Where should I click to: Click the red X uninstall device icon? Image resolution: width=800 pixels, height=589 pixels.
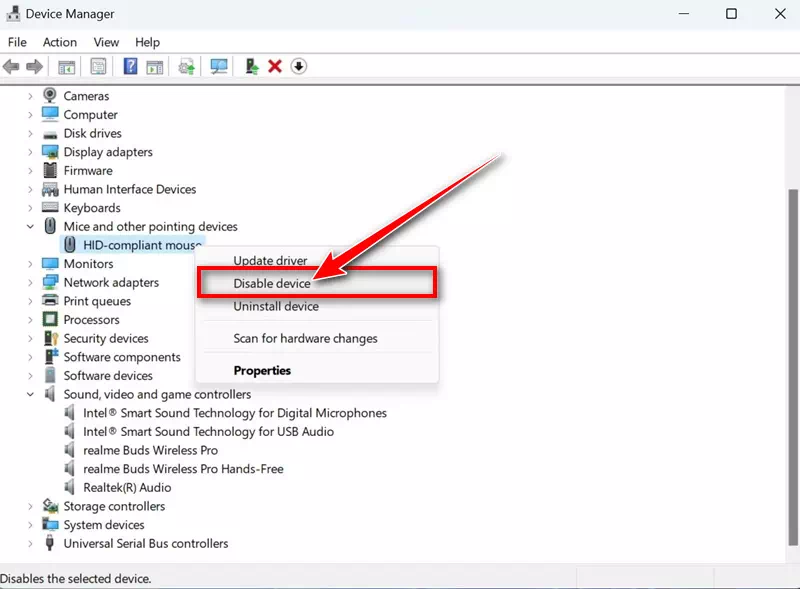pyautogui.click(x=274, y=67)
